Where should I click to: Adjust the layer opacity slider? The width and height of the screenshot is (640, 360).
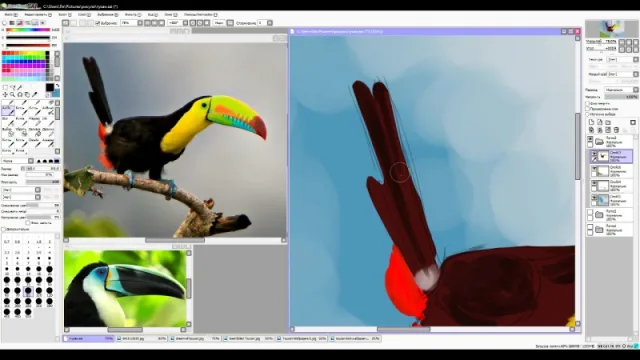click(x=620, y=97)
